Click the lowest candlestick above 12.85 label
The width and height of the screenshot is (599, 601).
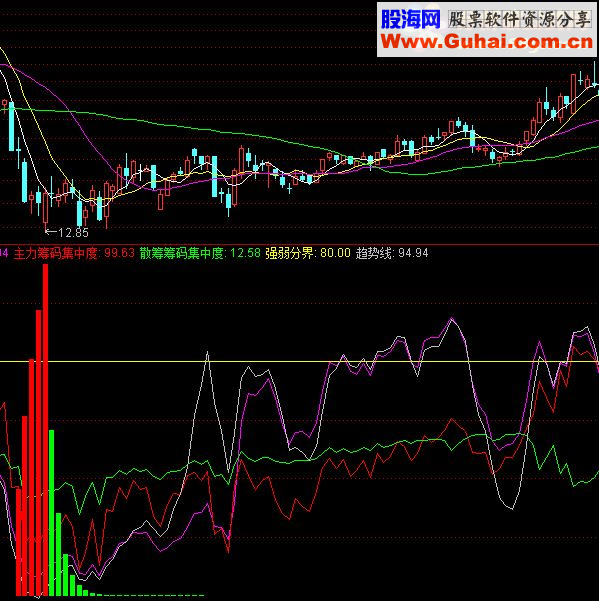click(46, 209)
